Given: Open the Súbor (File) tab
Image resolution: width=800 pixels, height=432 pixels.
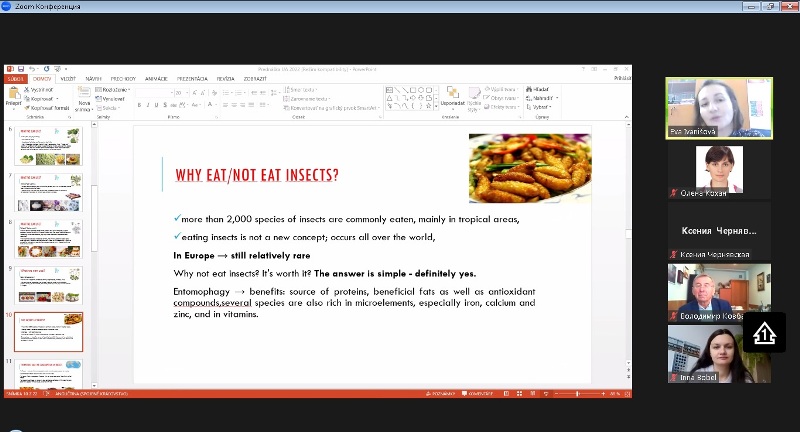Looking at the screenshot, I should click(x=15, y=79).
